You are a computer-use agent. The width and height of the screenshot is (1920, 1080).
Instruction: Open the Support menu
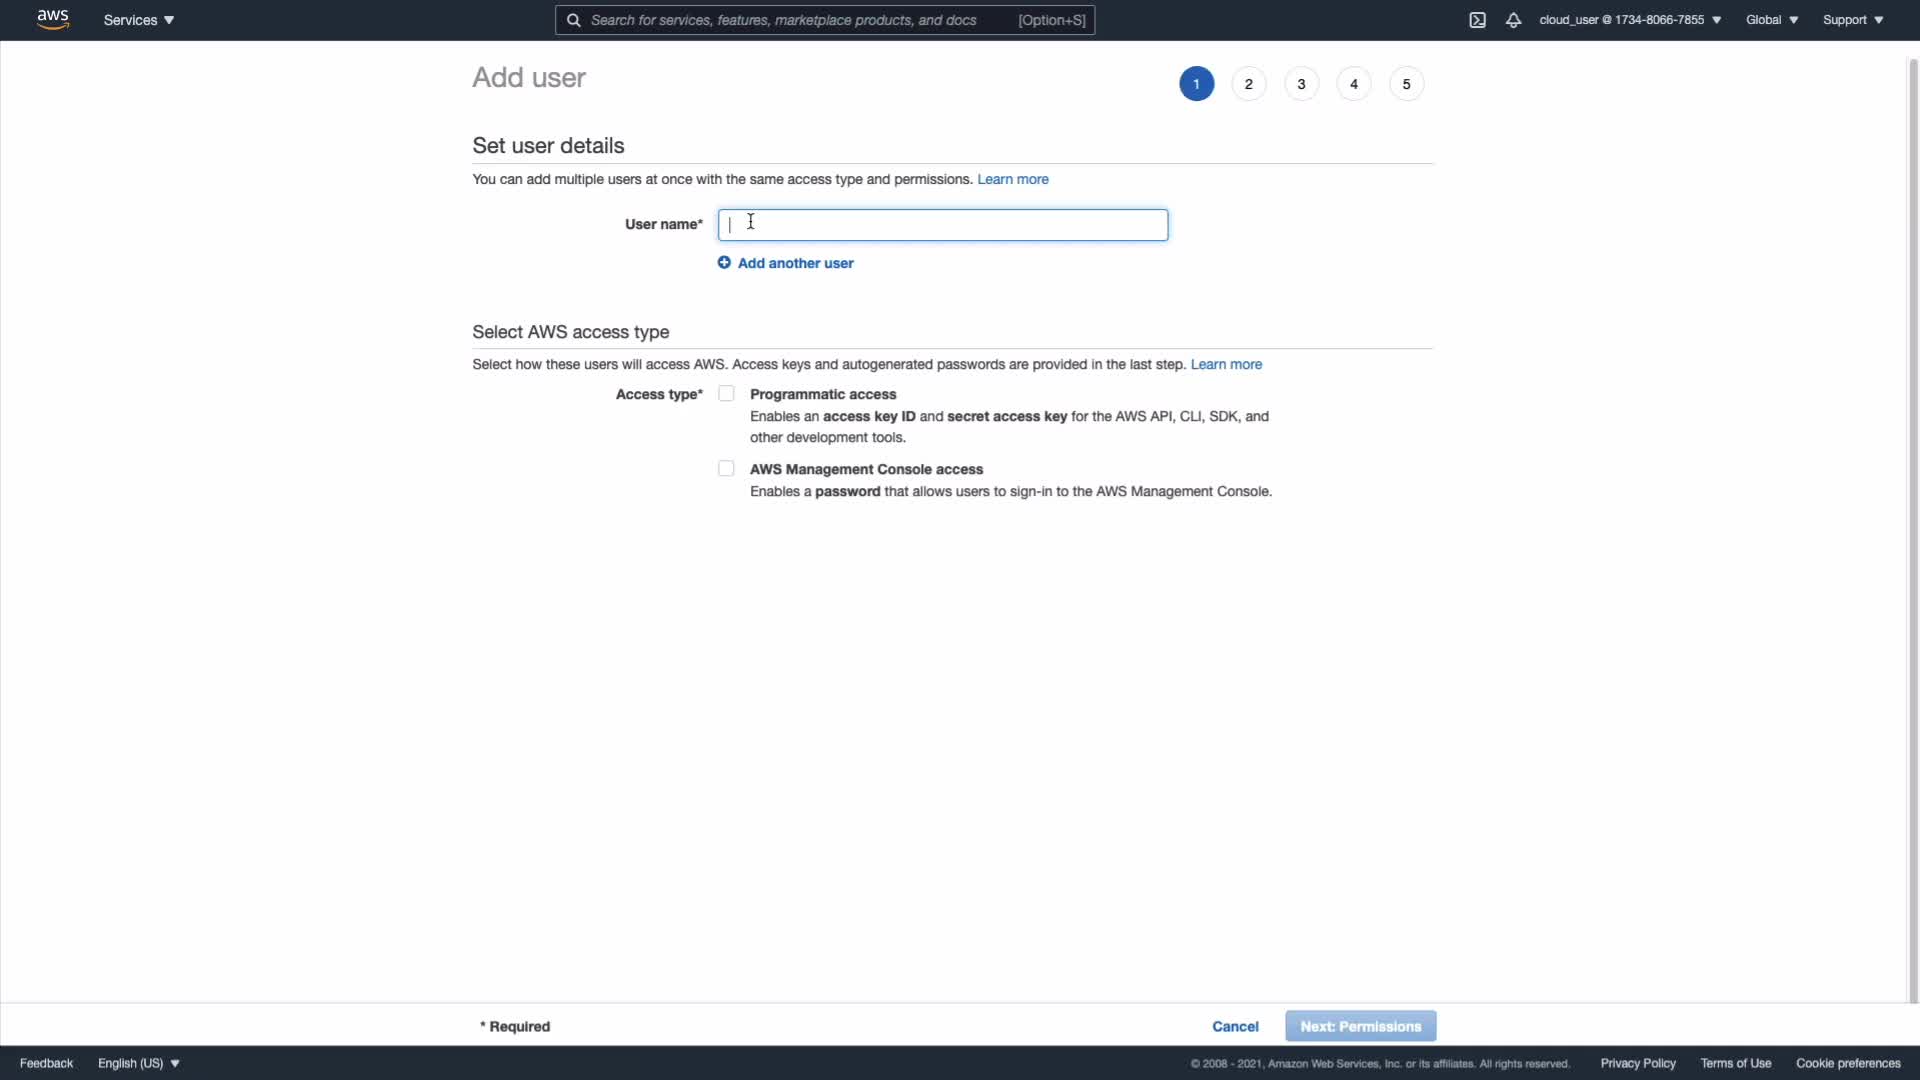pyautogui.click(x=1852, y=20)
